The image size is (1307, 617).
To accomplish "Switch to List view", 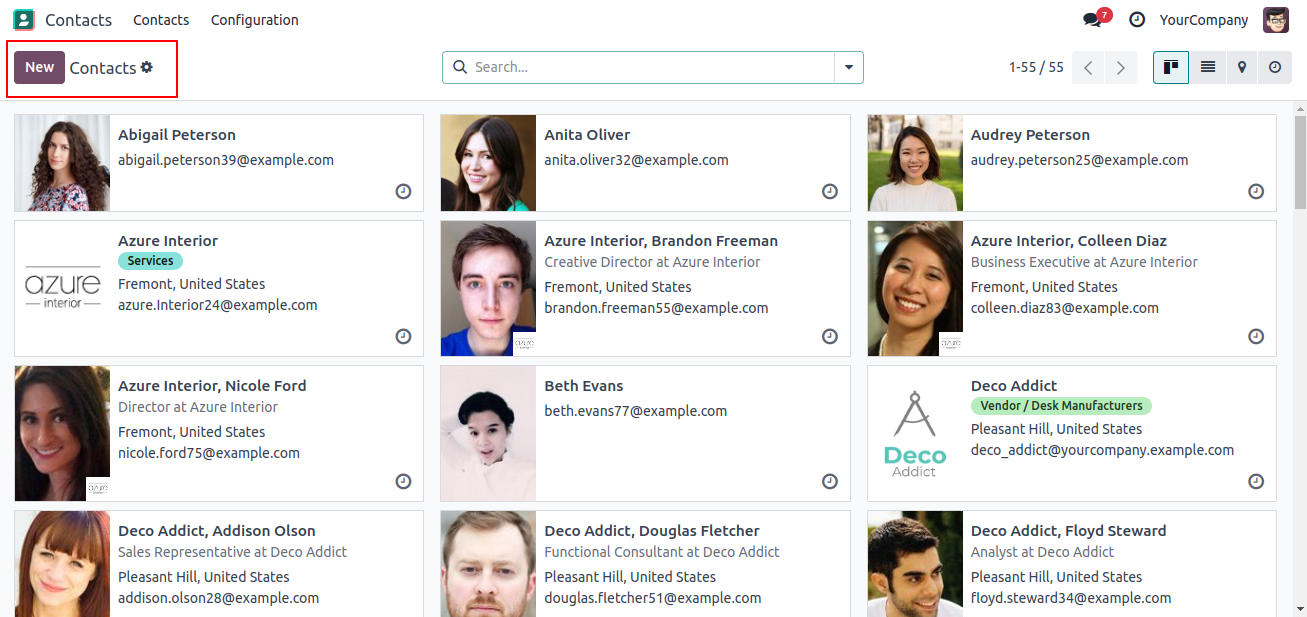I will (x=1208, y=67).
